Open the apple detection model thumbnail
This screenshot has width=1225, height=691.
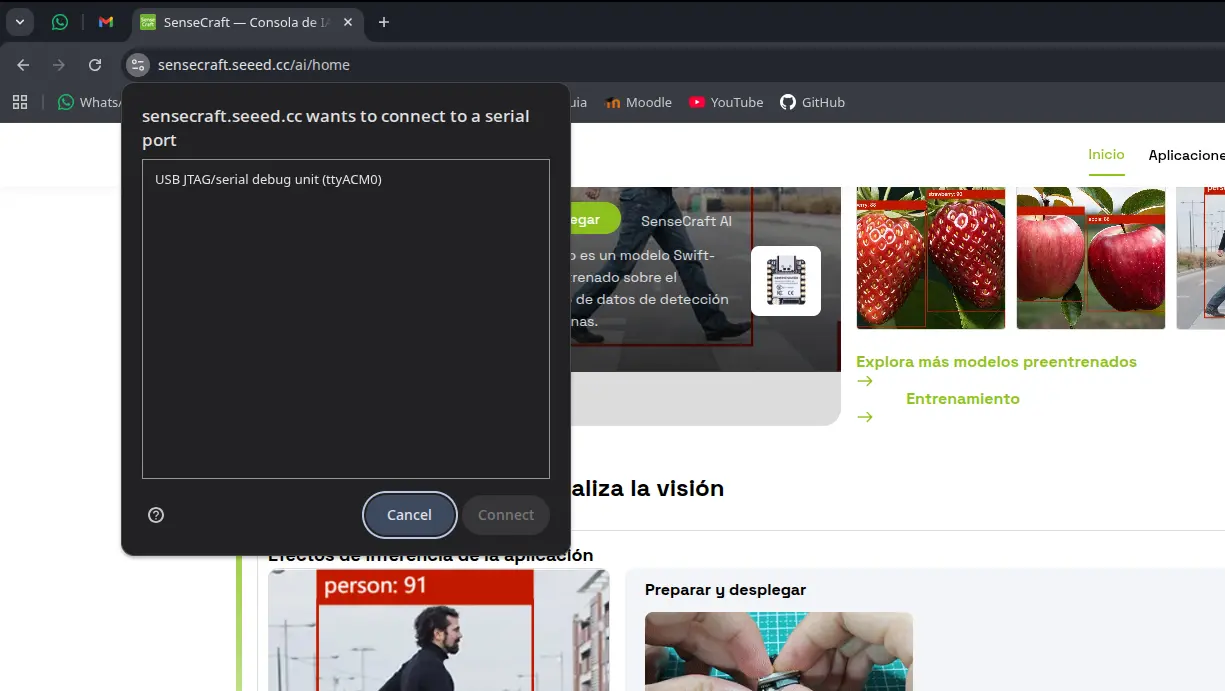click(1091, 258)
